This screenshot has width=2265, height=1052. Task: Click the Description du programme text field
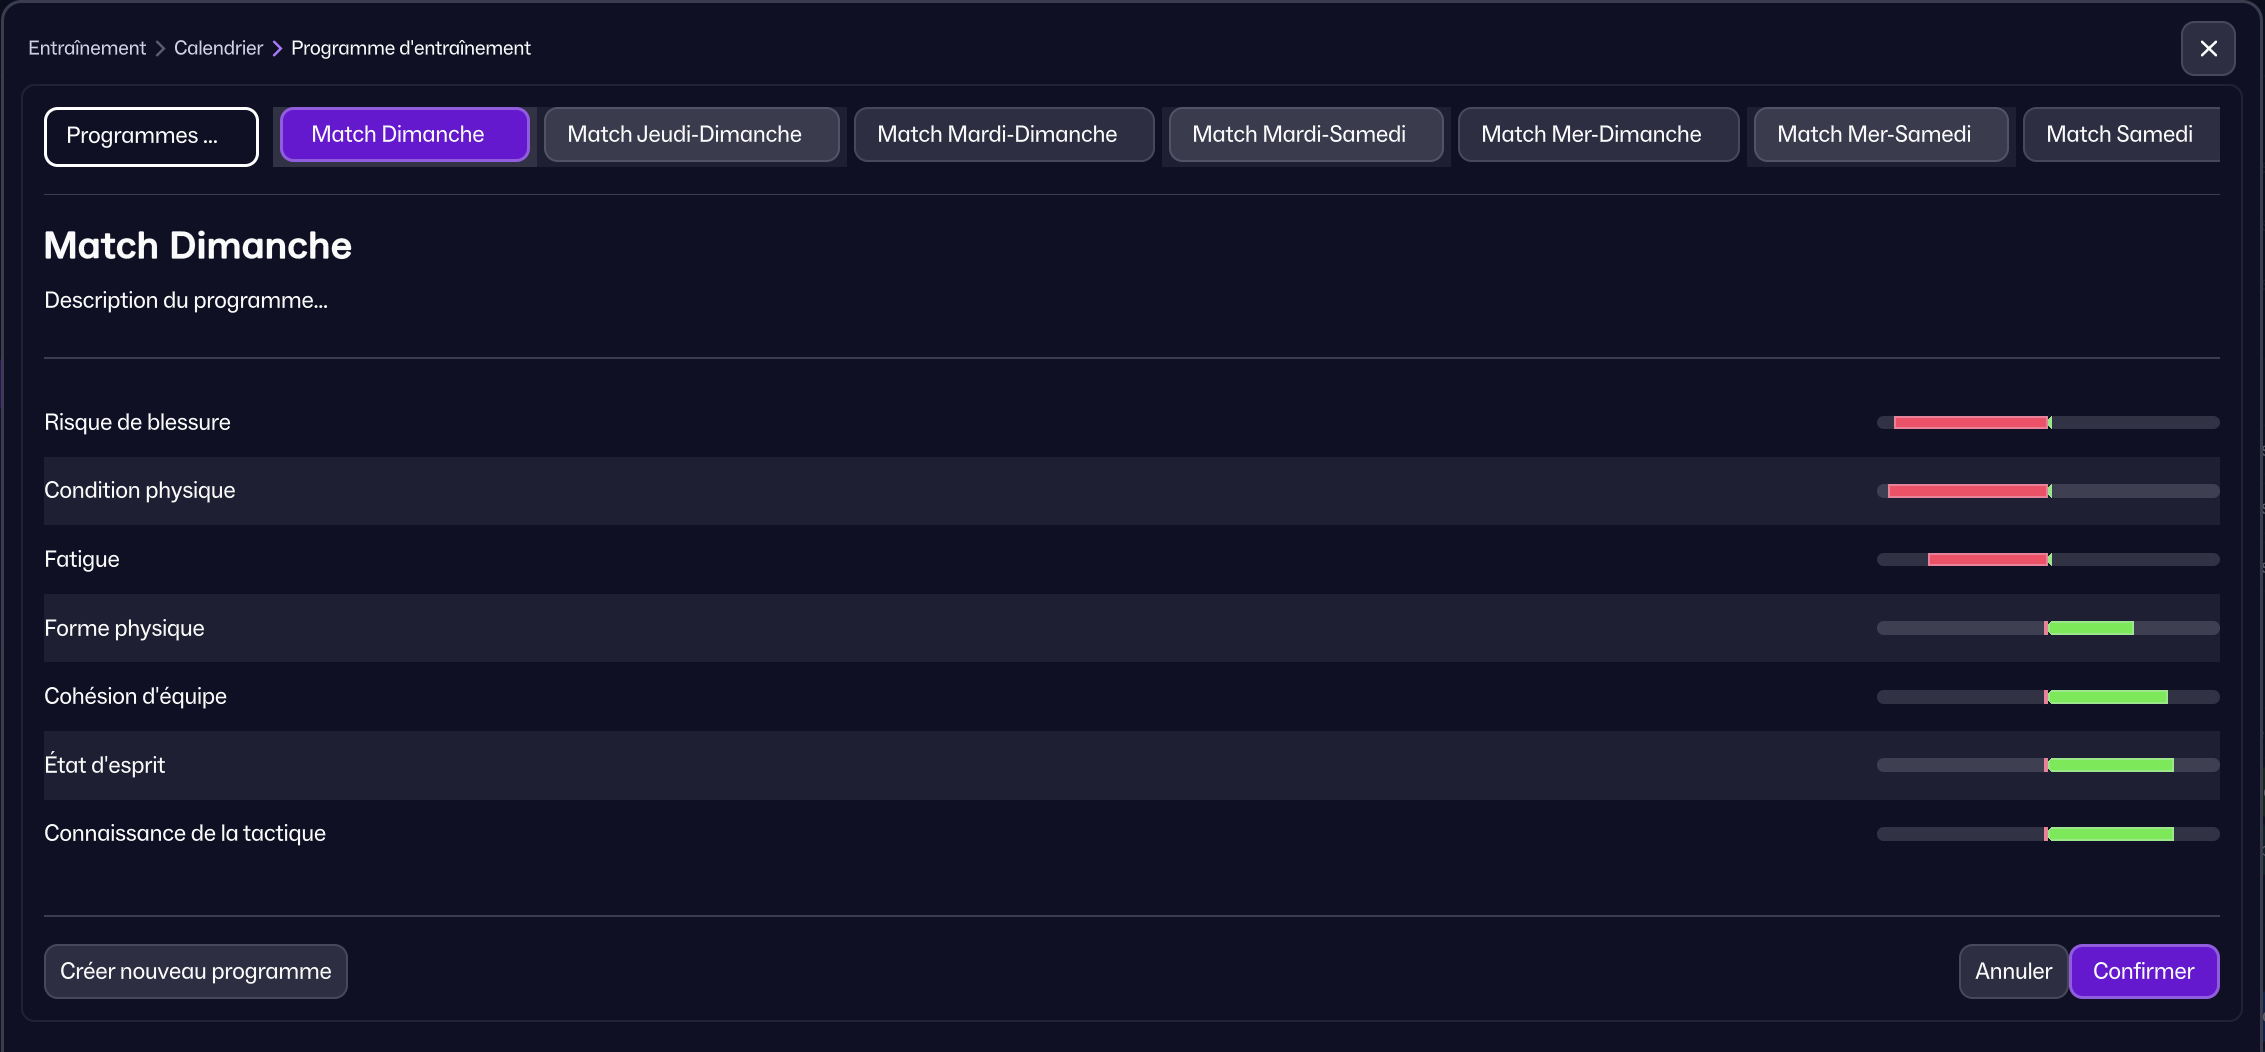[x=186, y=300]
